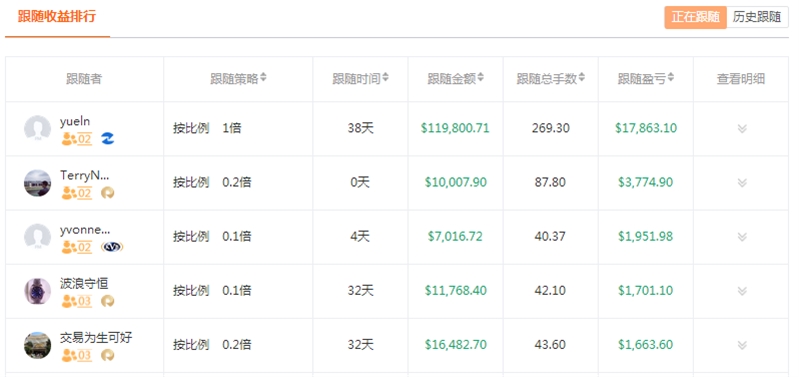Sort by 跟随策略 column arrows
799x377 pixels.
263,78
